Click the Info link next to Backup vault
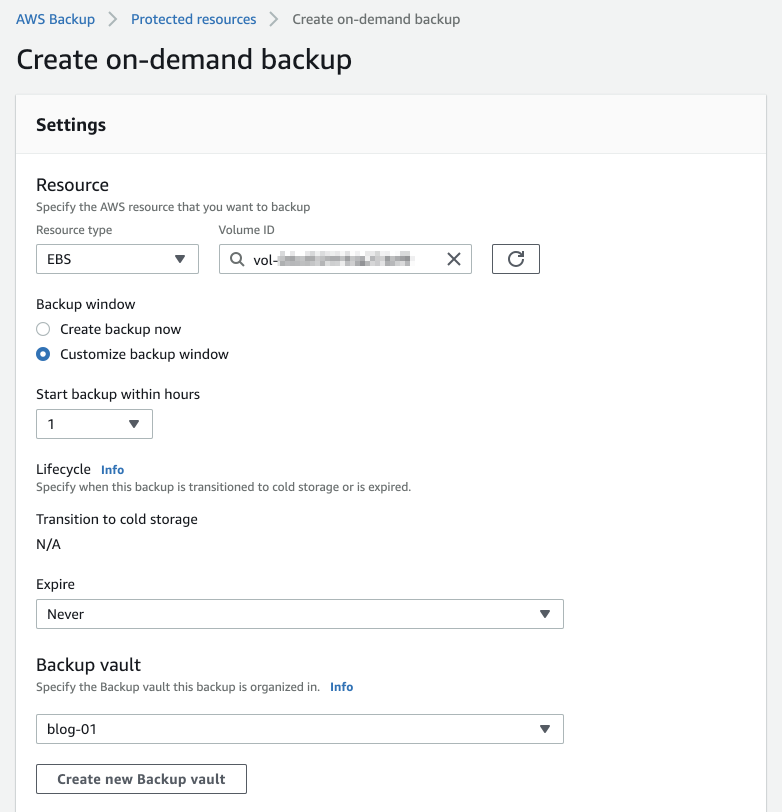 click(x=341, y=687)
